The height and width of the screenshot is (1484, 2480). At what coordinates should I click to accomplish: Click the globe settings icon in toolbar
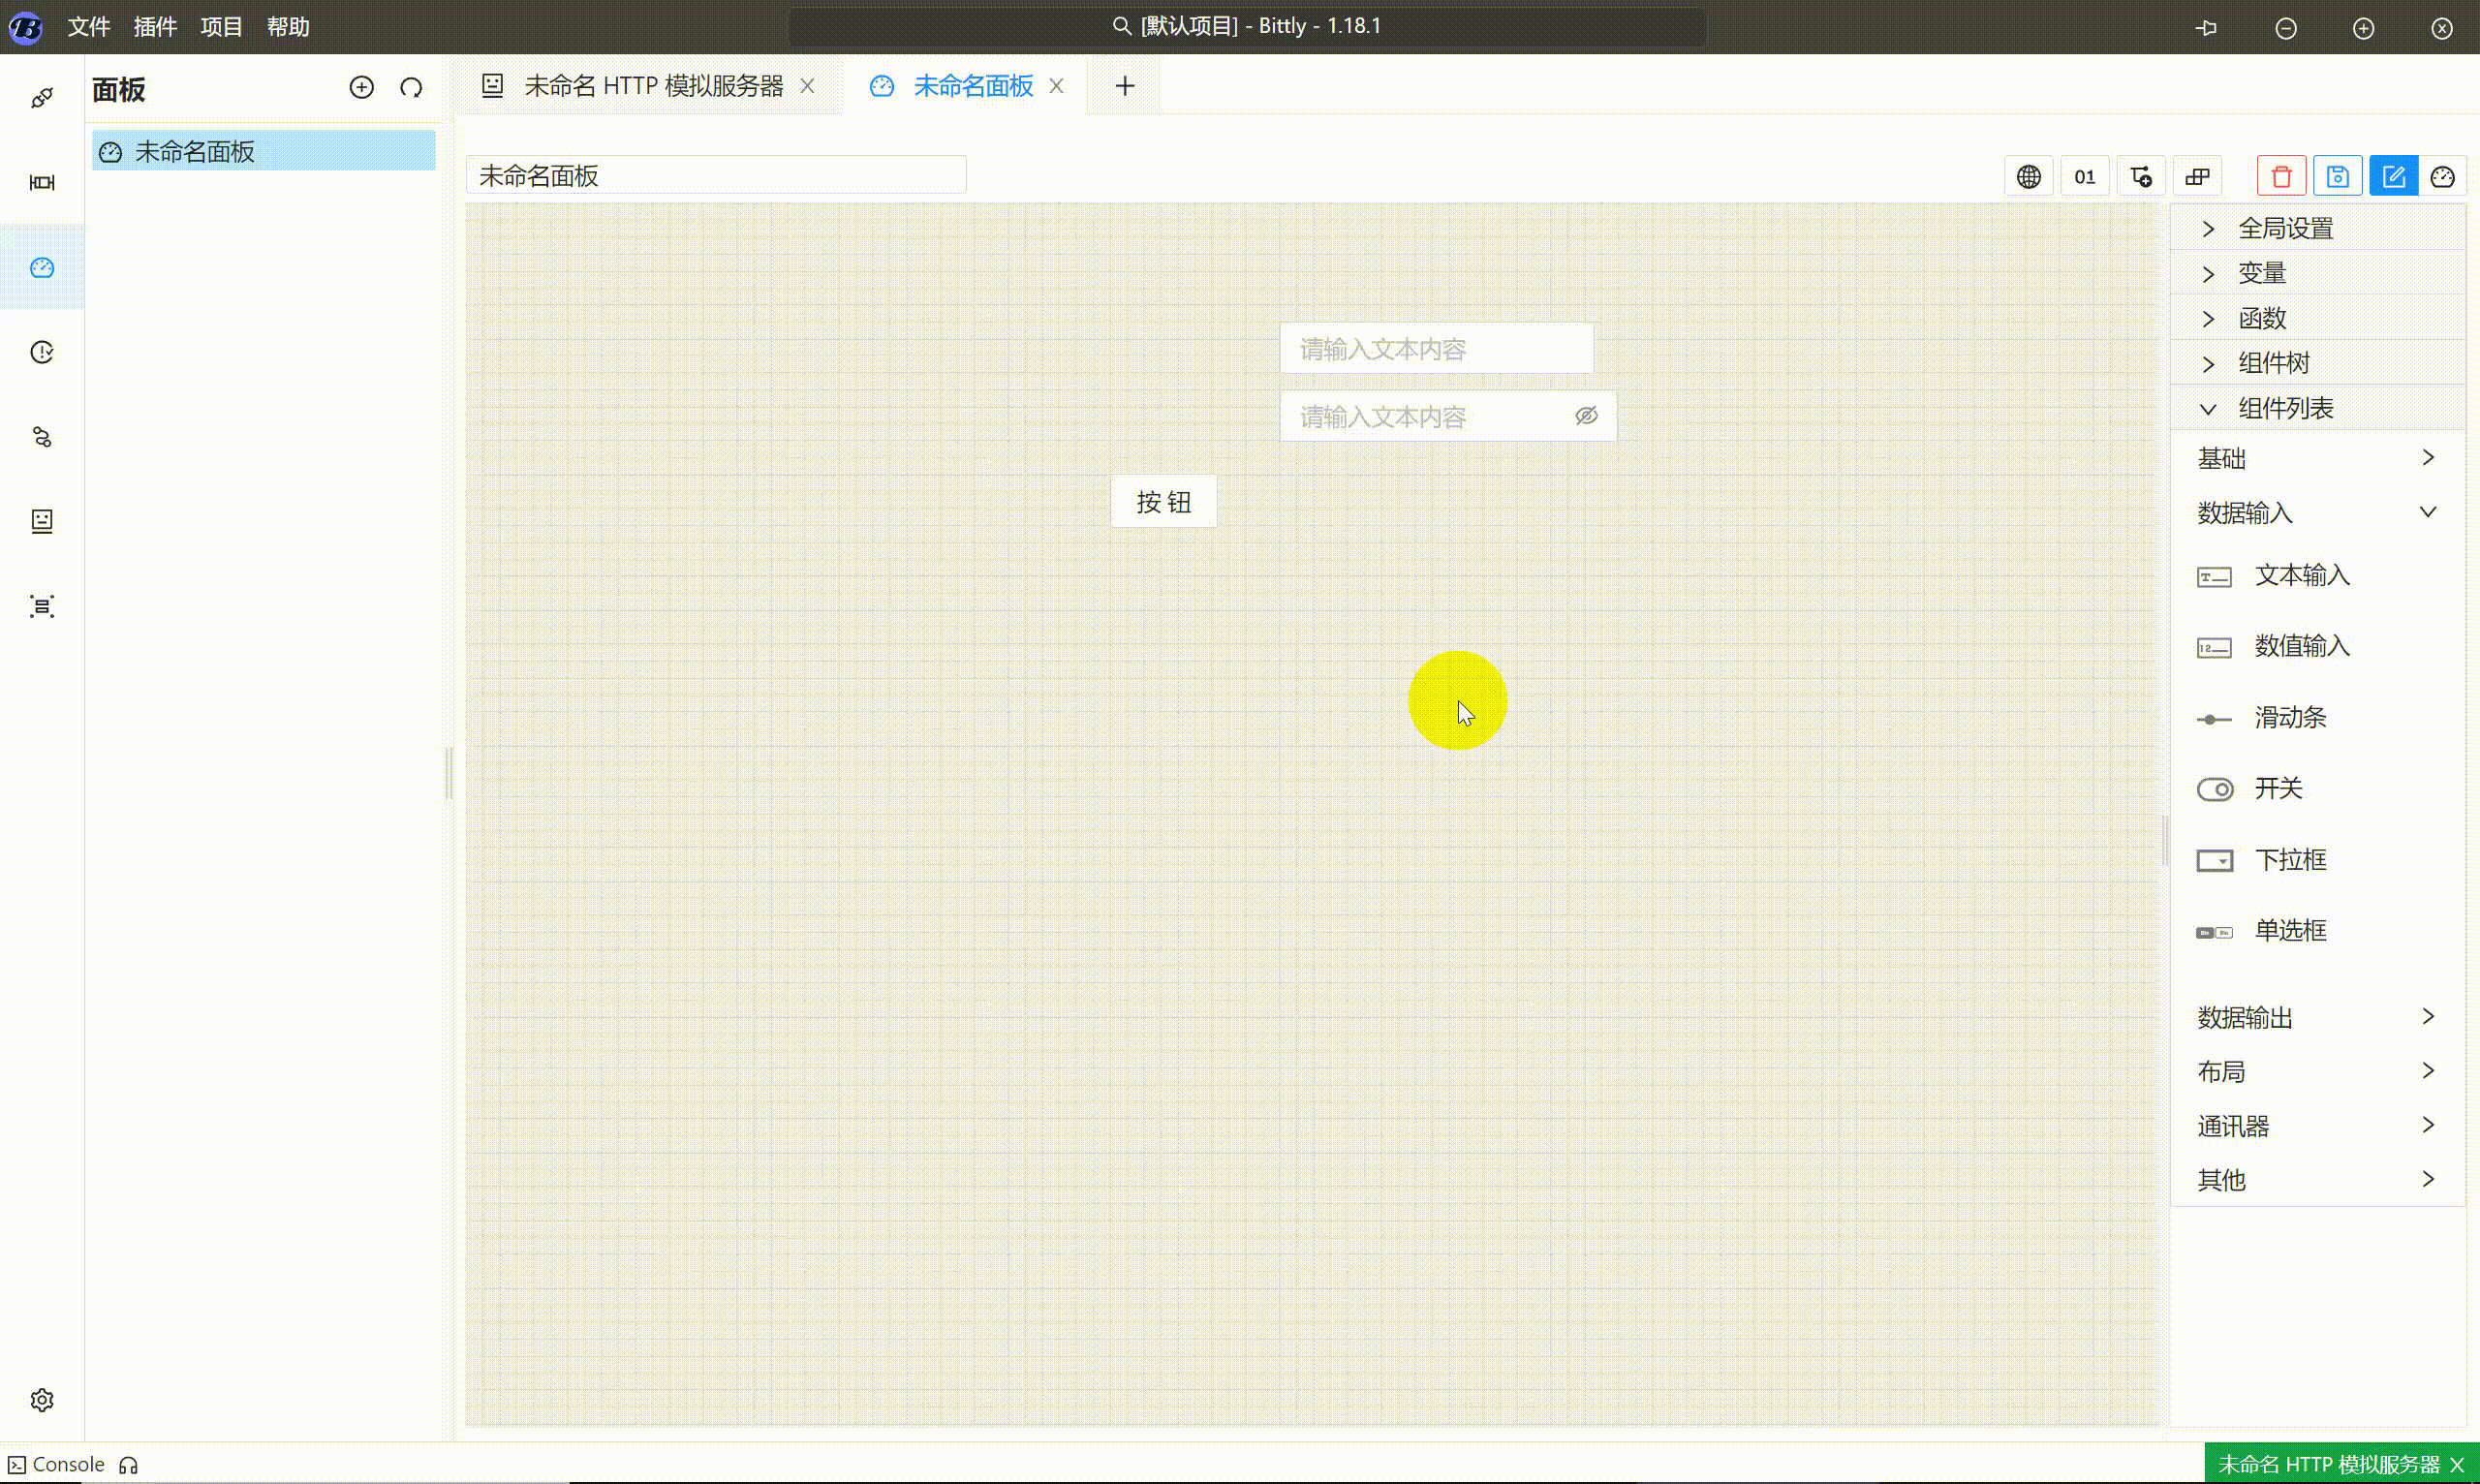pos(2030,175)
